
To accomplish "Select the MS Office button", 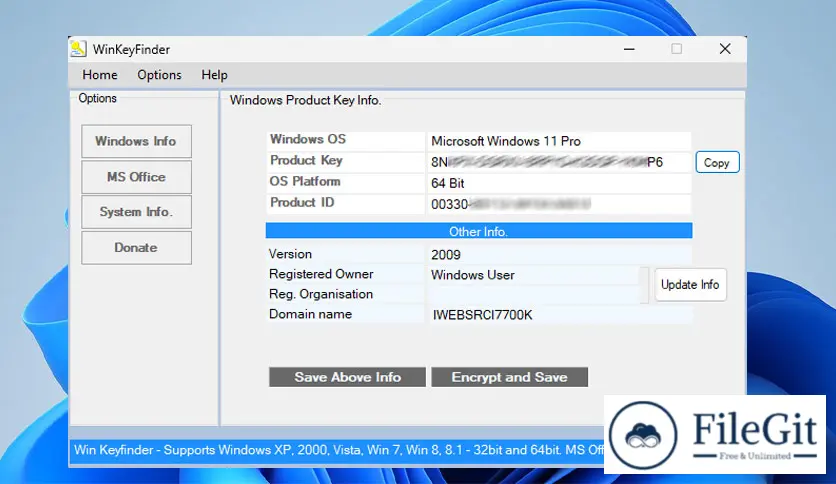I will coord(136,177).
